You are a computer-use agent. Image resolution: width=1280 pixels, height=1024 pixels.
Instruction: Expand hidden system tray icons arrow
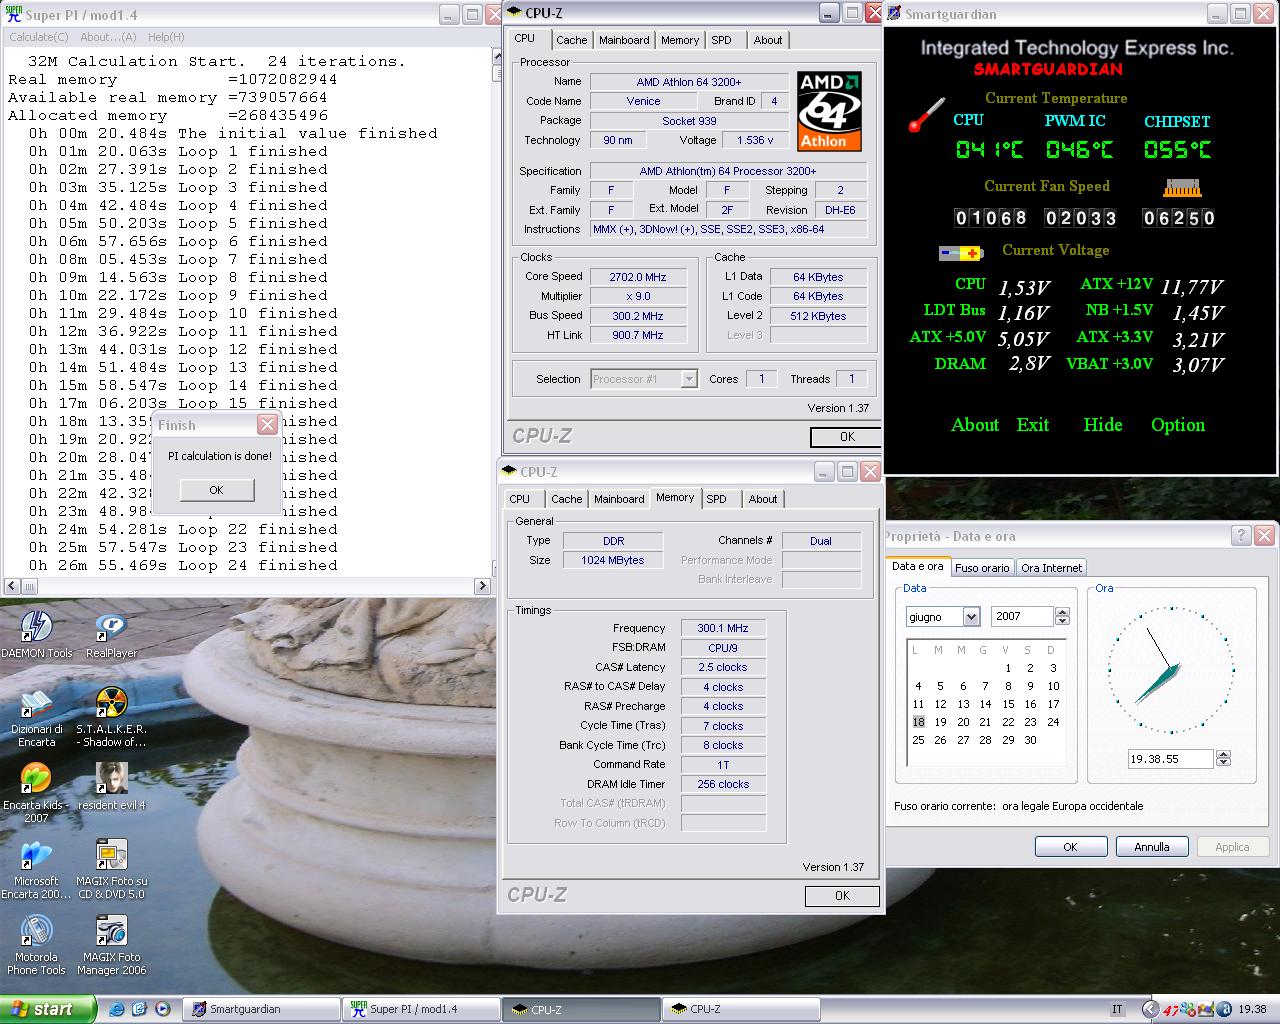[1151, 1010]
